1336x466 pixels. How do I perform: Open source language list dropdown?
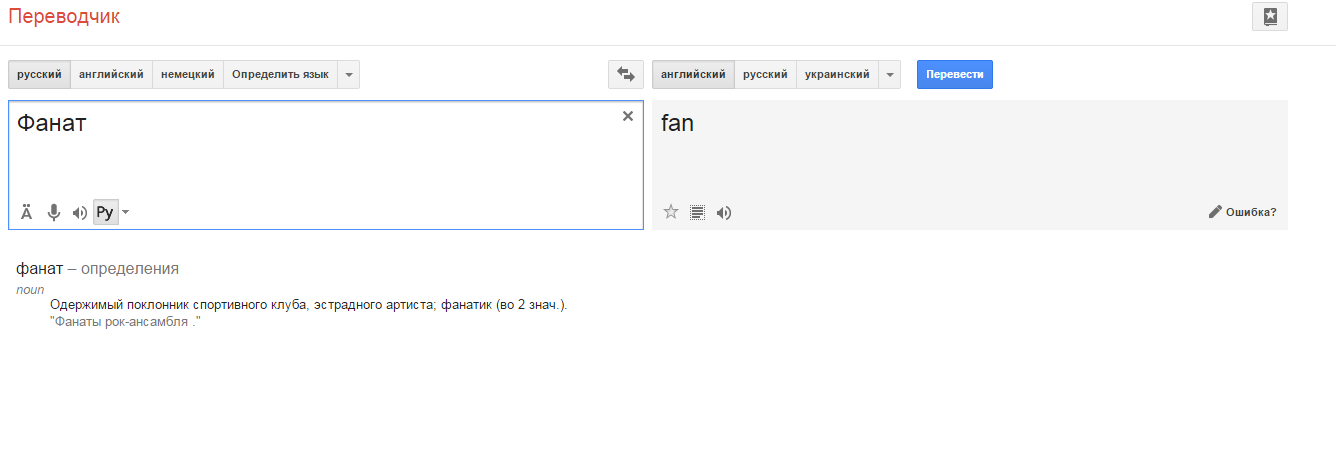(x=348, y=74)
